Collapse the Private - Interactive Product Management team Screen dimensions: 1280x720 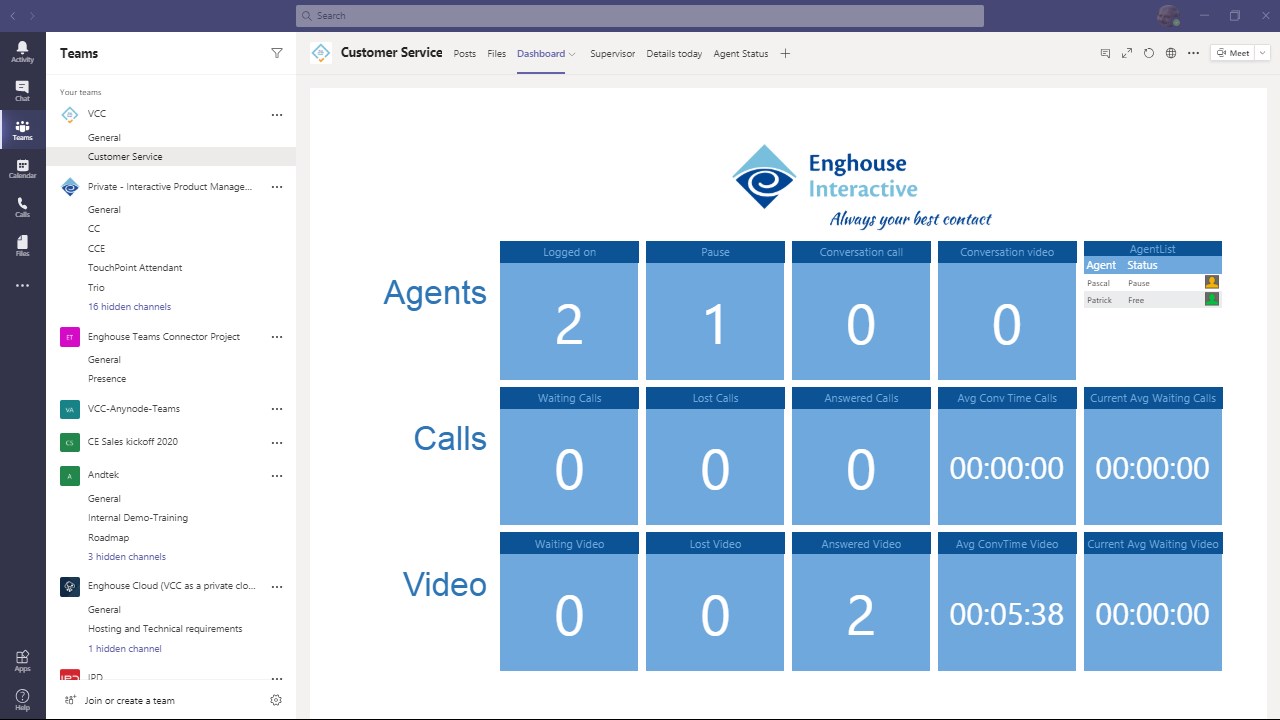170,187
